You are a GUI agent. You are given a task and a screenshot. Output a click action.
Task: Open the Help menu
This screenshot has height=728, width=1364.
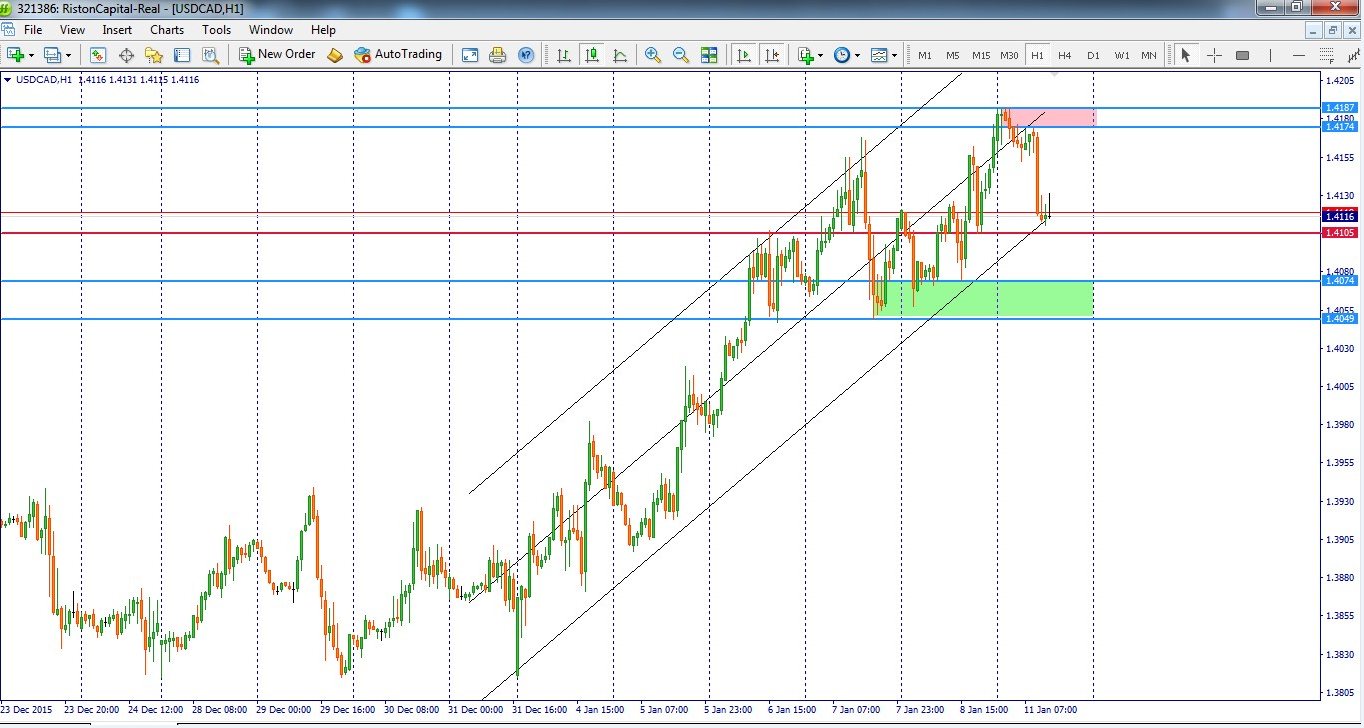[323, 30]
